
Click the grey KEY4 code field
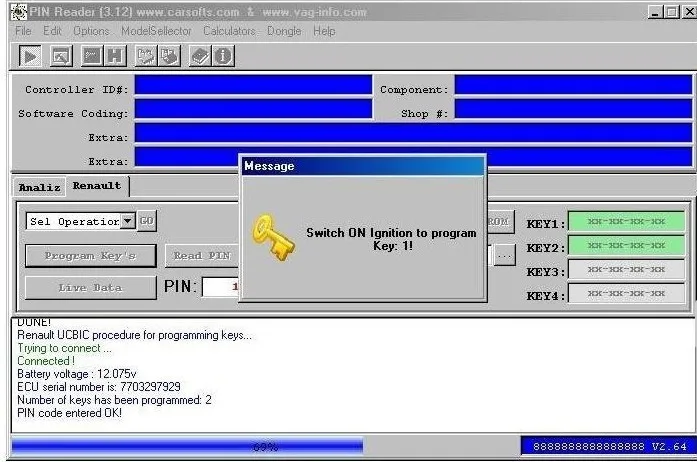pyautogui.click(x=626, y=293)
